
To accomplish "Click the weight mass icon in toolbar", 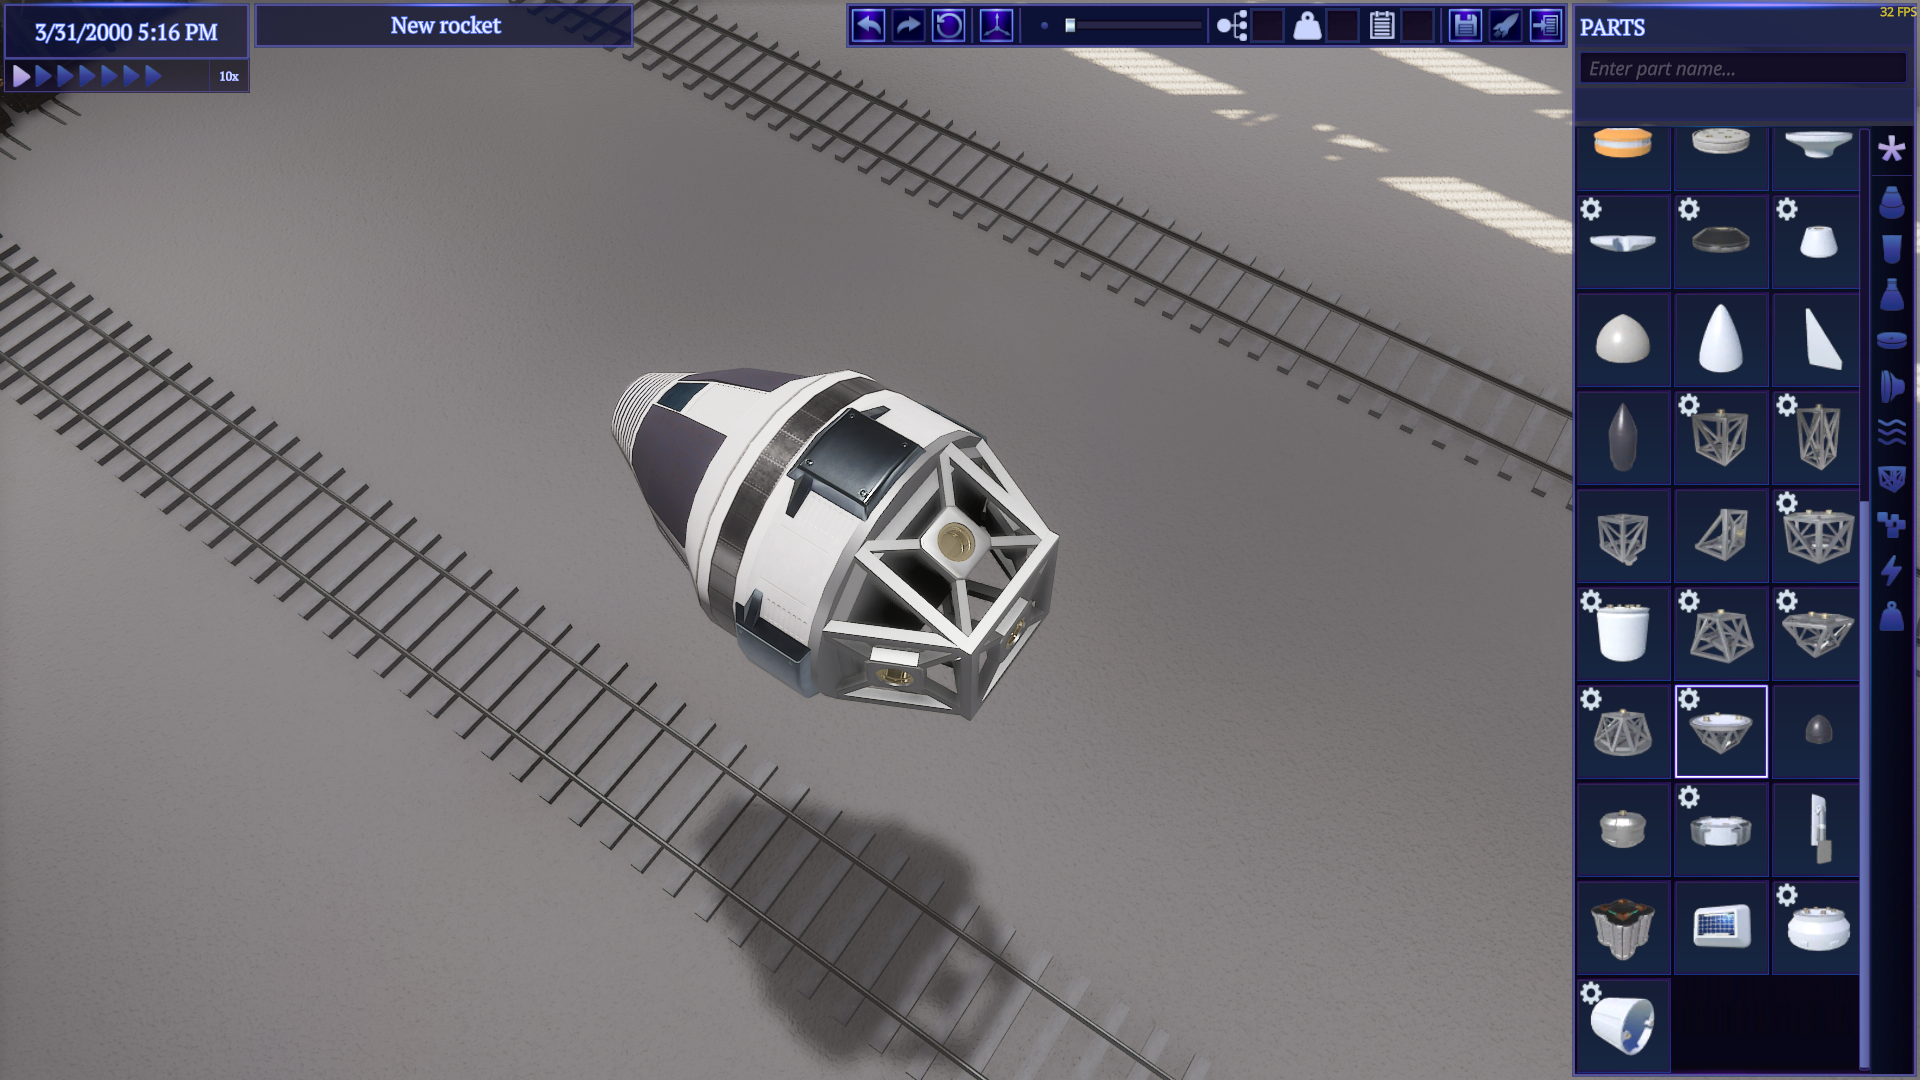I will [1307, 26].
